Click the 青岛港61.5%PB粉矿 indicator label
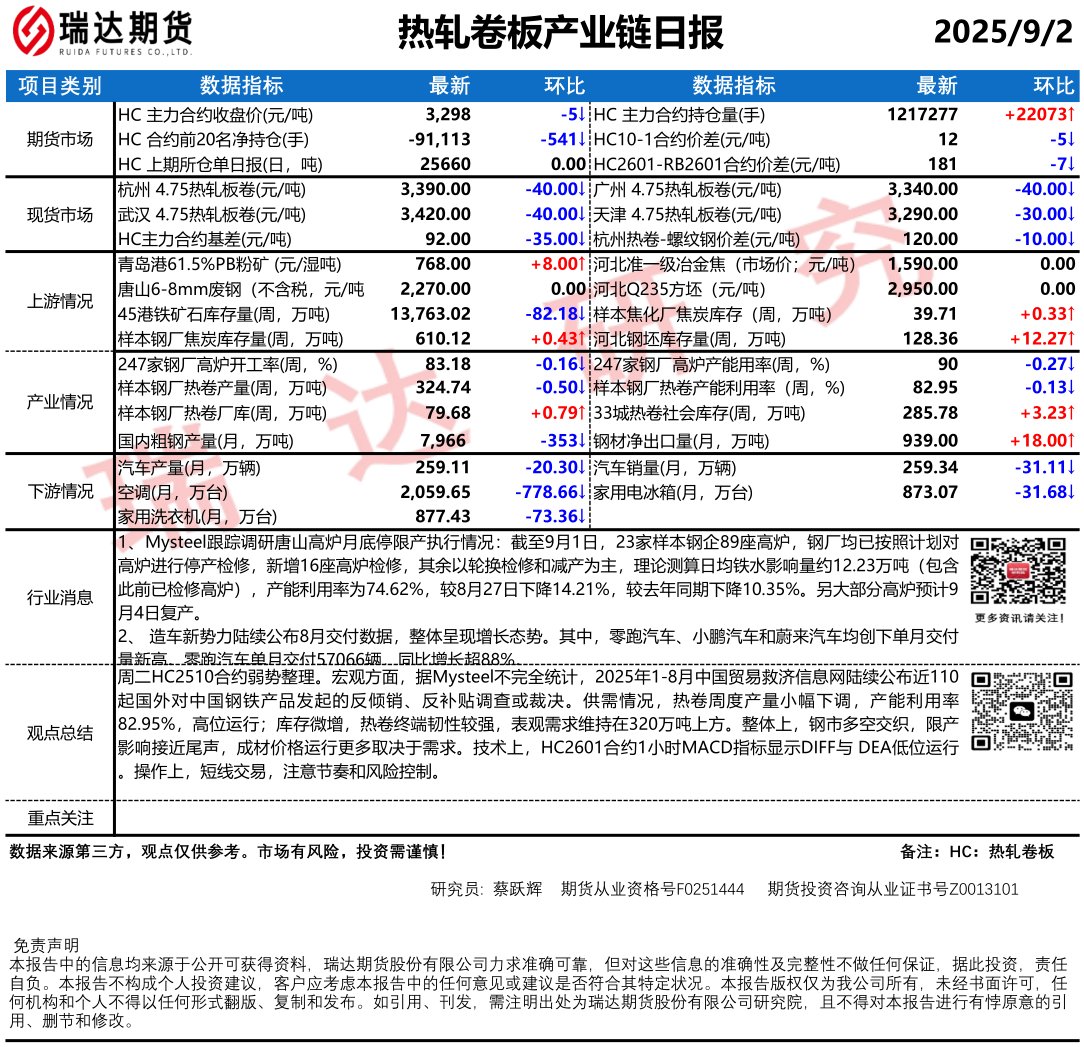Screen dimensions: 1084x1047 [229, 264]
